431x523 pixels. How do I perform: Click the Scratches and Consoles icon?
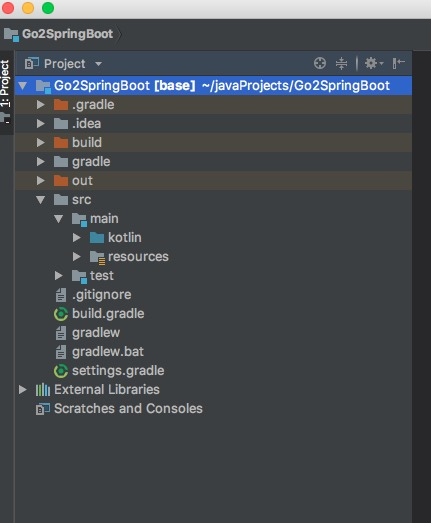[x=43, y=409]
